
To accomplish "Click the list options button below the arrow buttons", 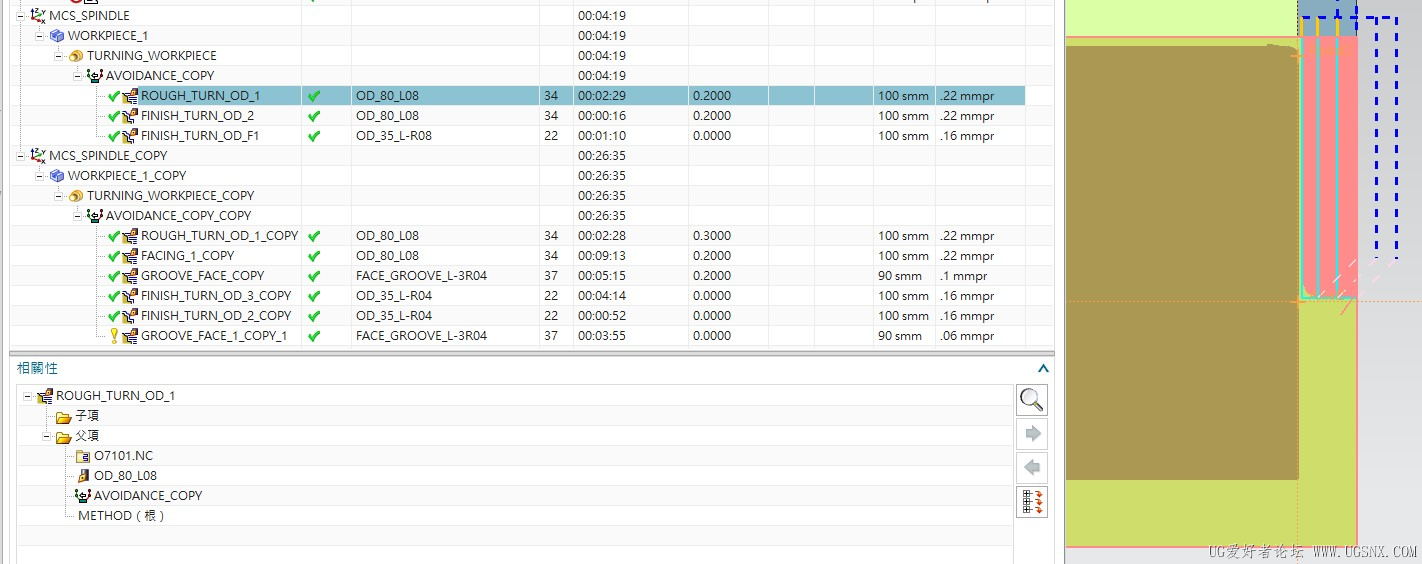I will pos(1032,501).
